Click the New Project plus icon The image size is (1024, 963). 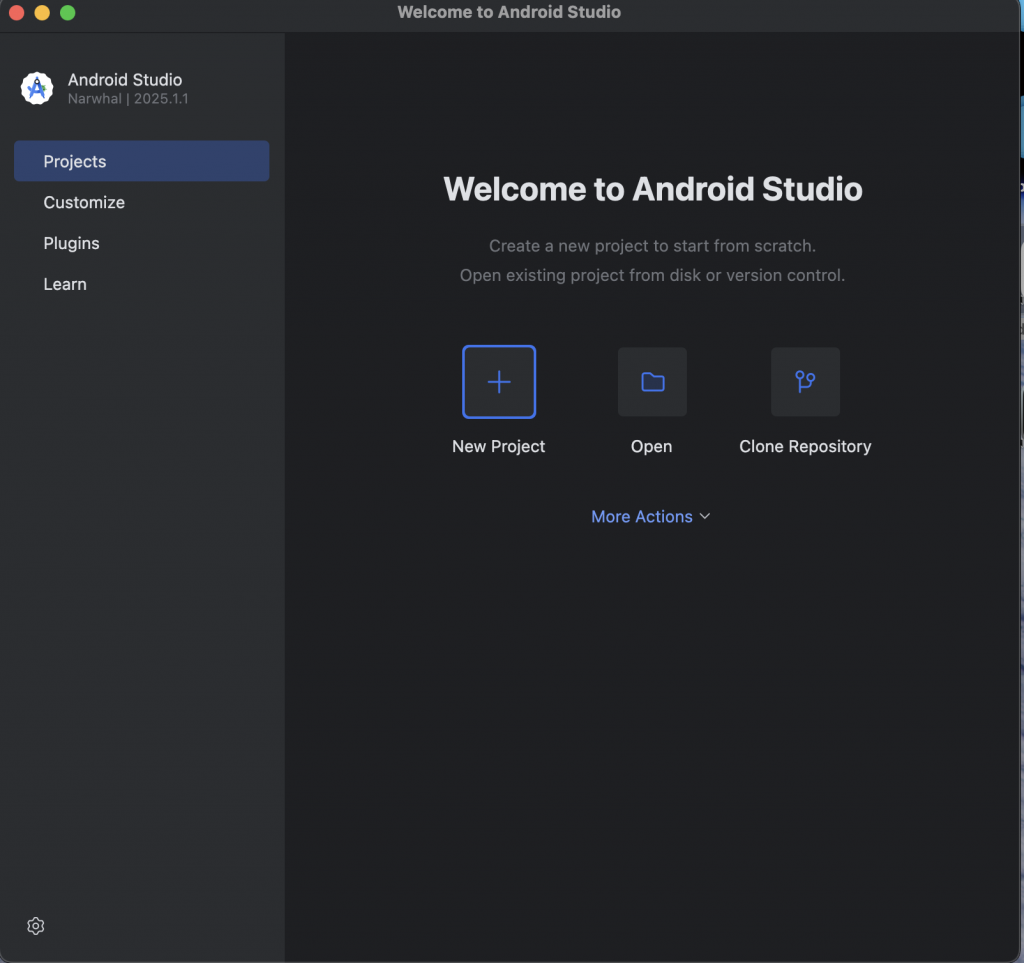(499, 382)
